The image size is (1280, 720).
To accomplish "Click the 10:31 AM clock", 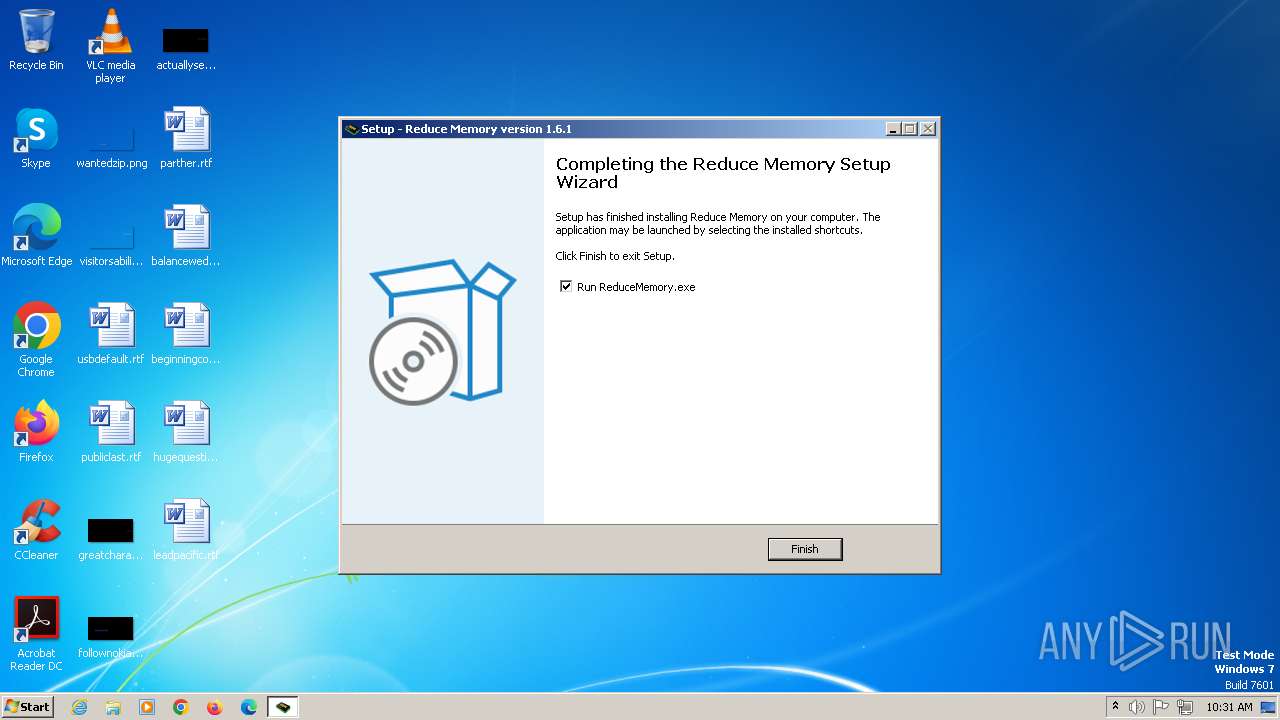I will coord(1229,707).
